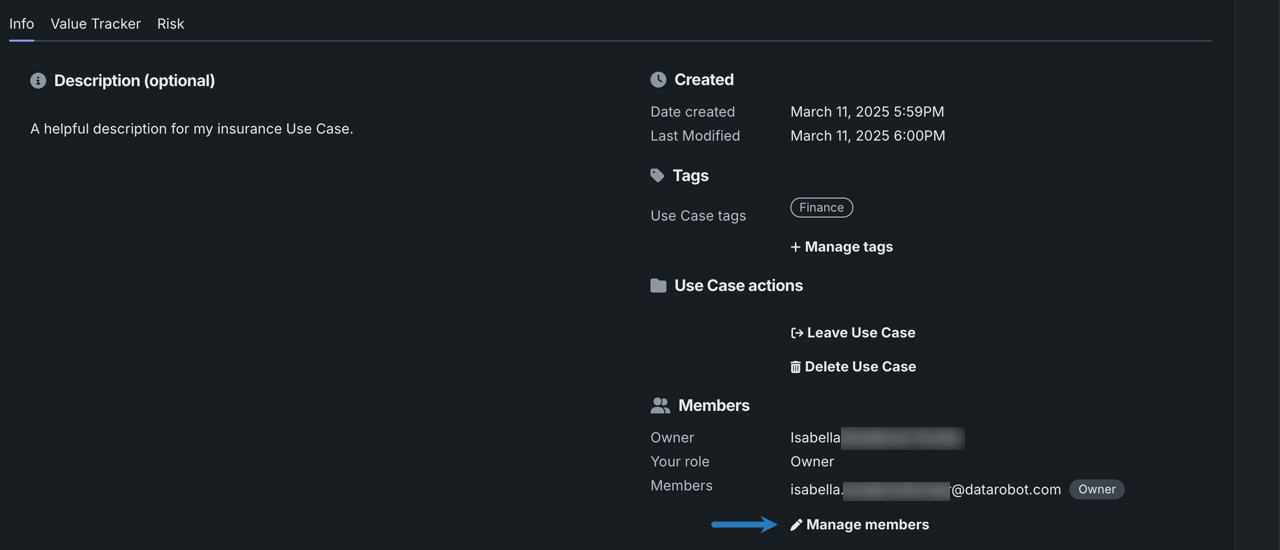The width and height of the screenshot is (1280, 550).
Task: Click the tag icon beside Tags heading
Action: coord(657,175)
